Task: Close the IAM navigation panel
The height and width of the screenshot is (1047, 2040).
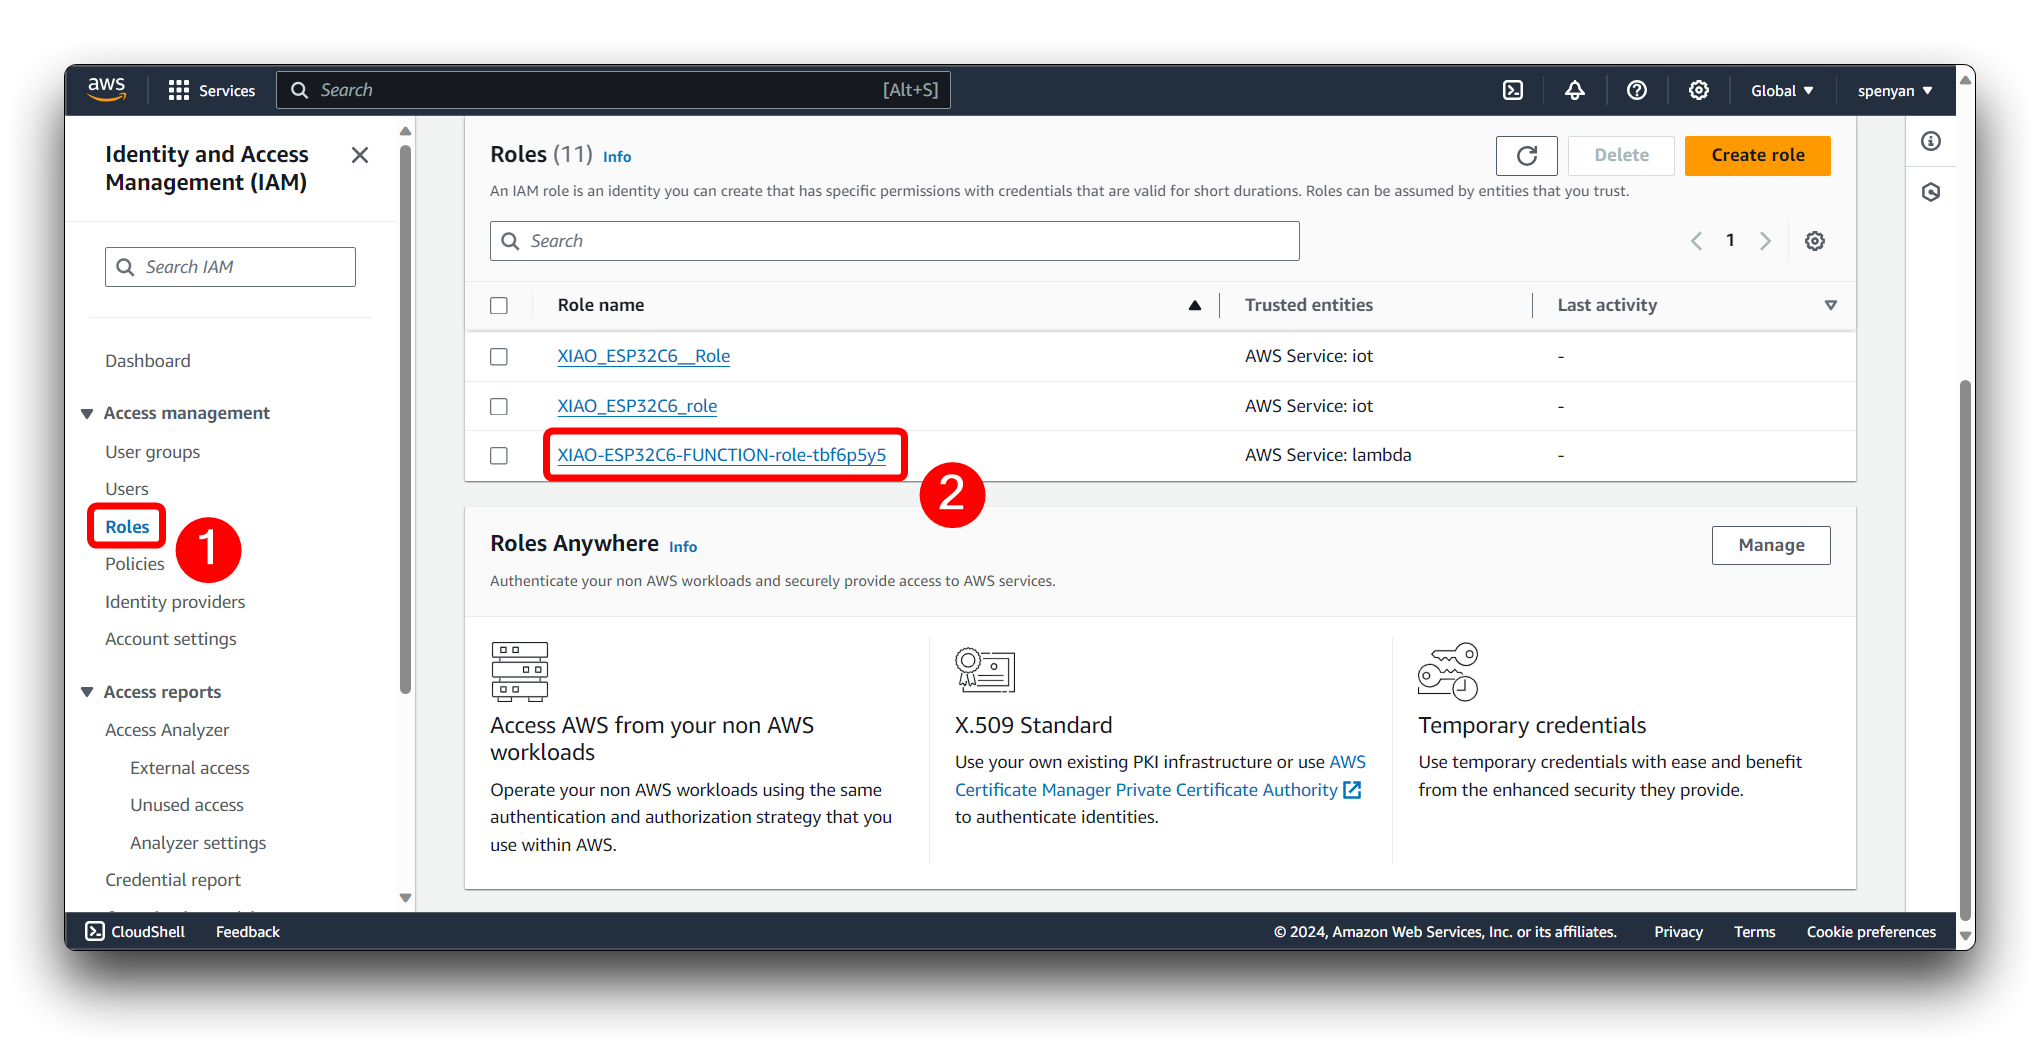Action: 360,155
